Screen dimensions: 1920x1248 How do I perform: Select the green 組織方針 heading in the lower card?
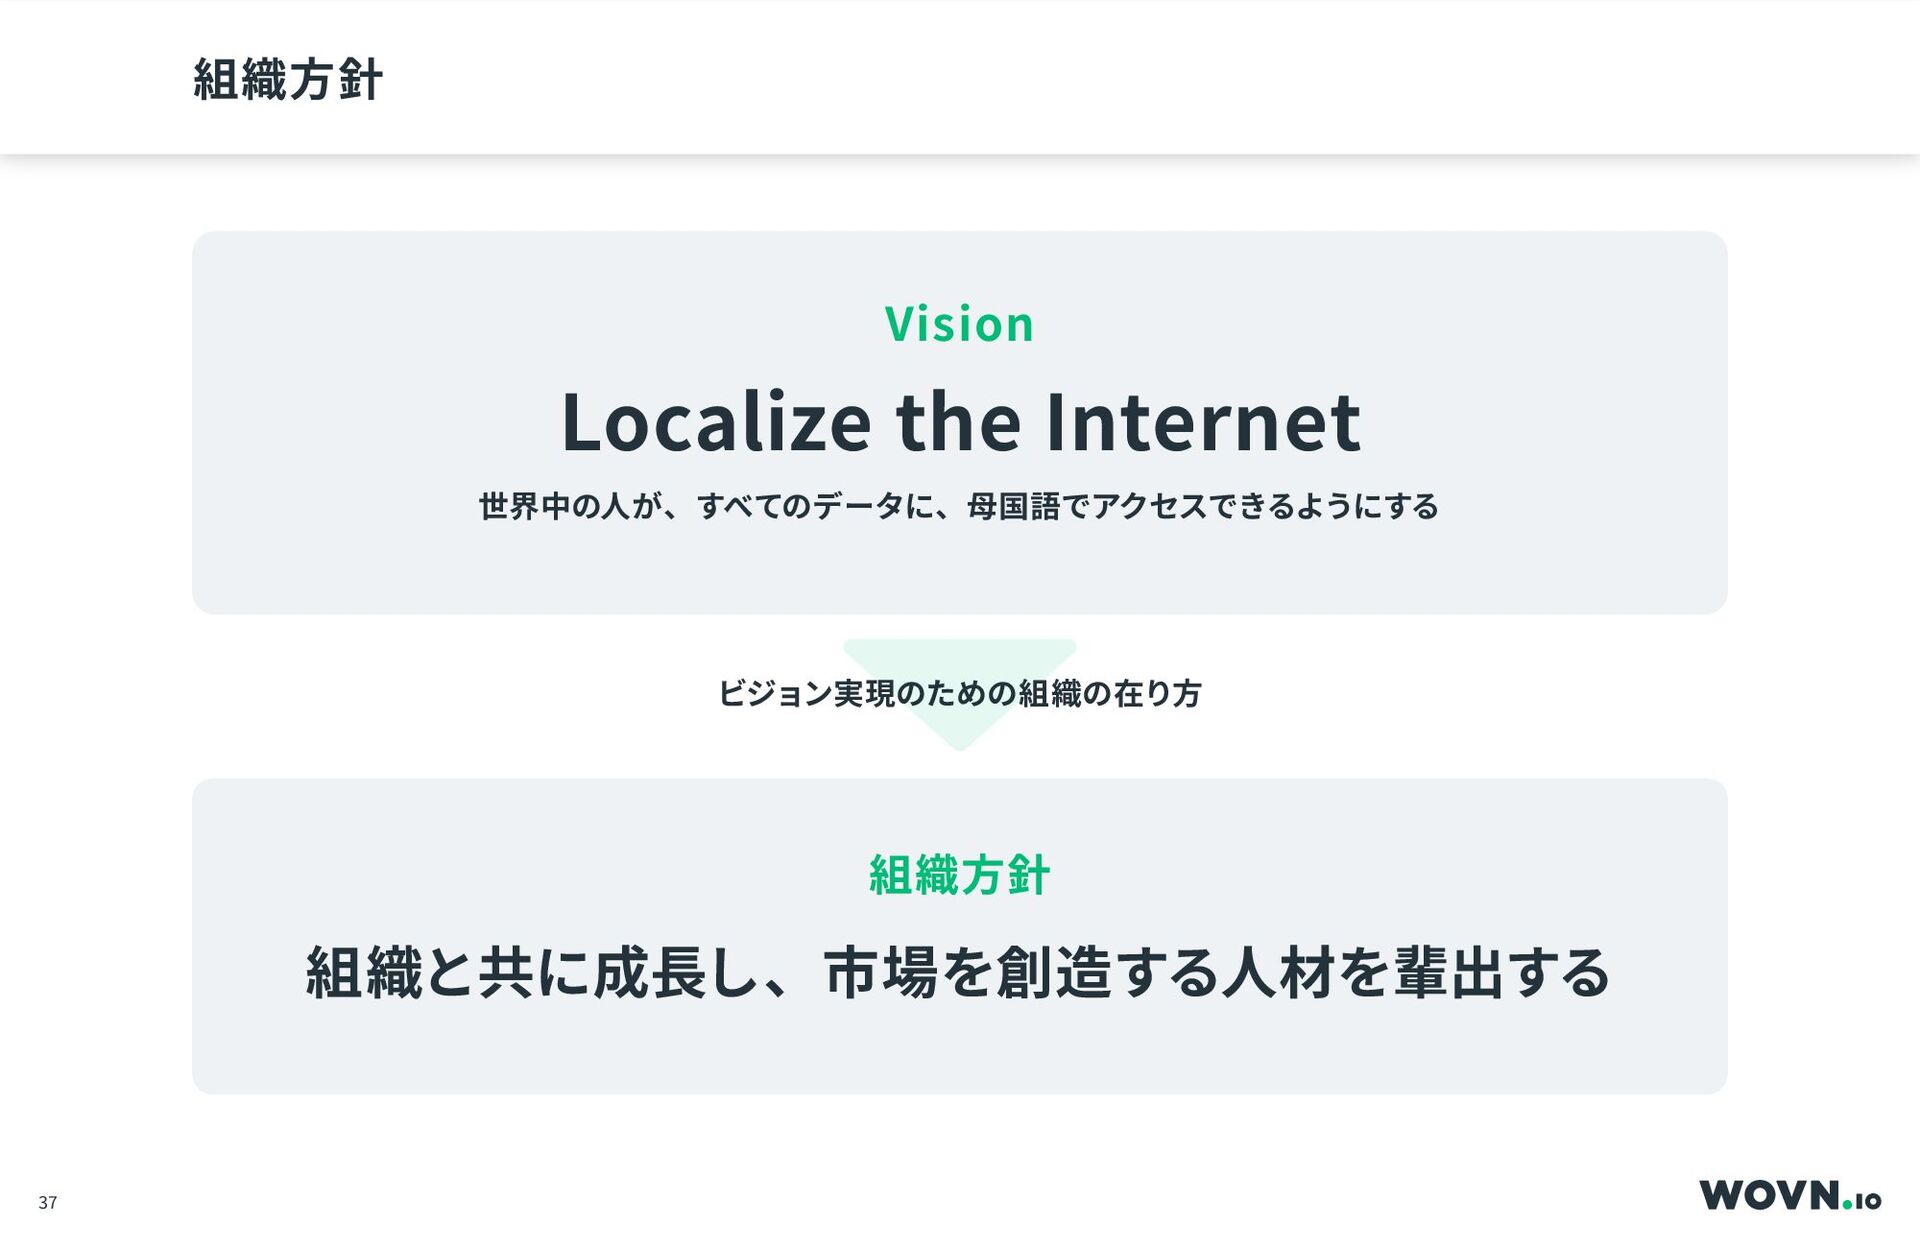tap(959, 875)
